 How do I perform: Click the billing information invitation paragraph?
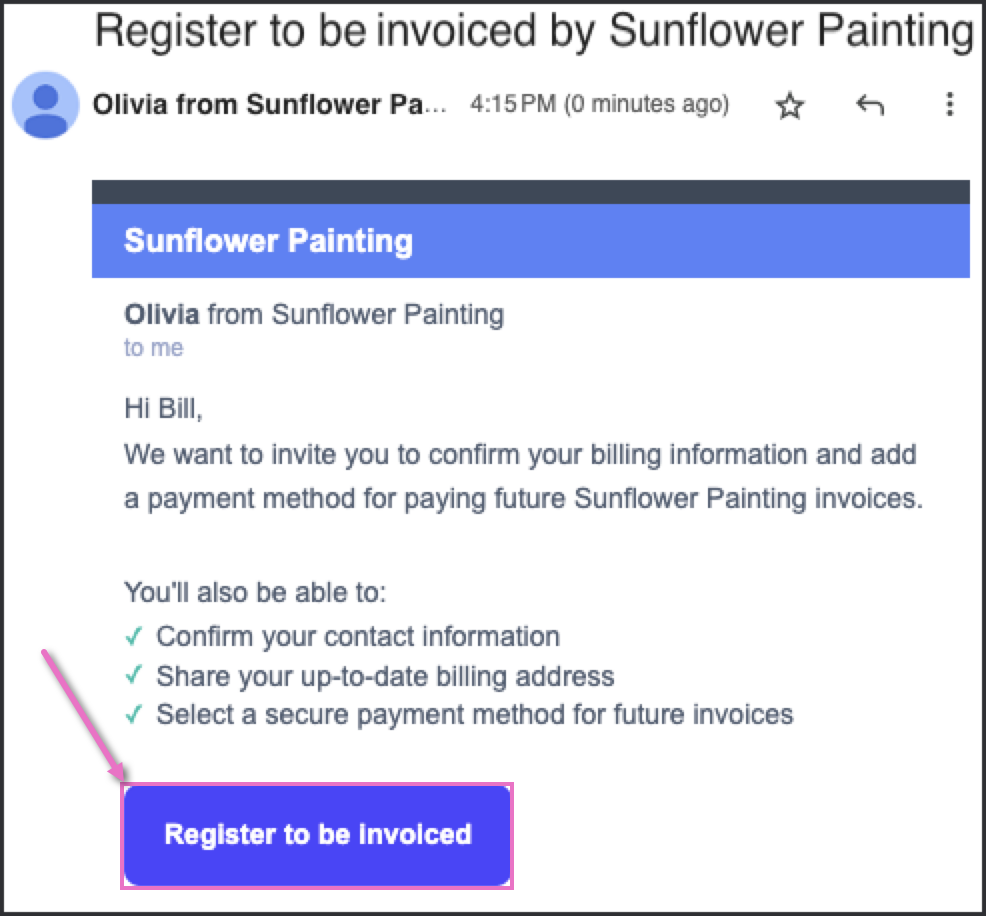[523, 476]
